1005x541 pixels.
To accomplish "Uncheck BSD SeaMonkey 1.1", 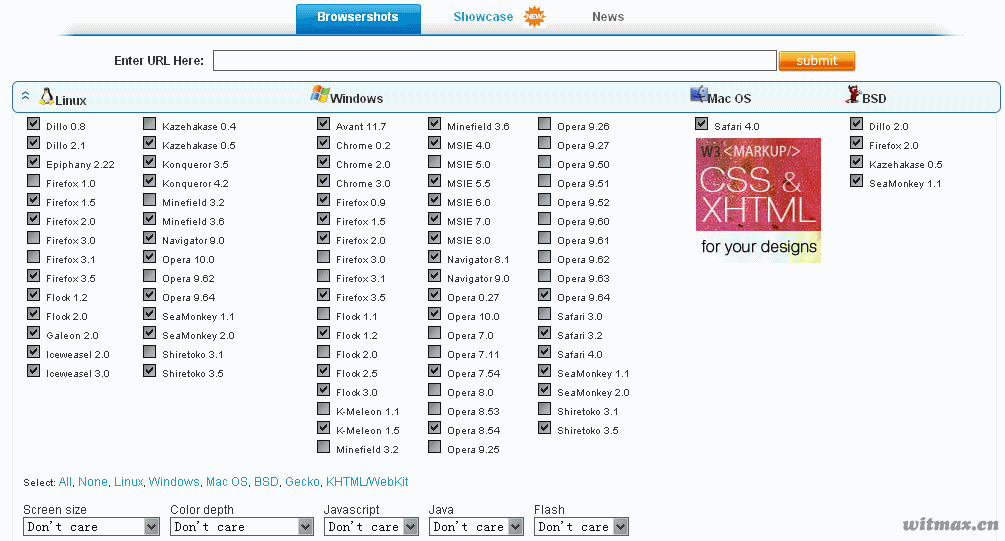I will pyautogui.click(x=856, y=180).
